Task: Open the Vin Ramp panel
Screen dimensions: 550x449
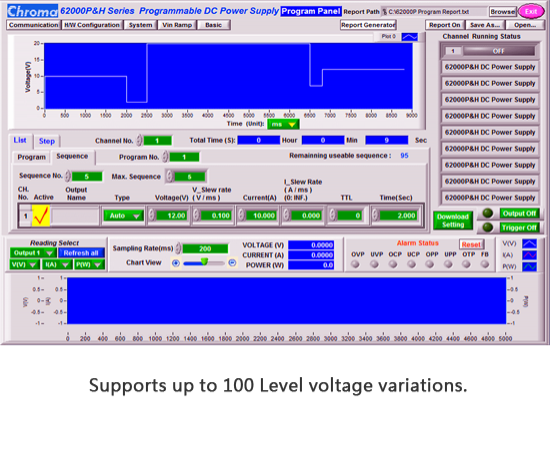Action: (x=177, y=25)
